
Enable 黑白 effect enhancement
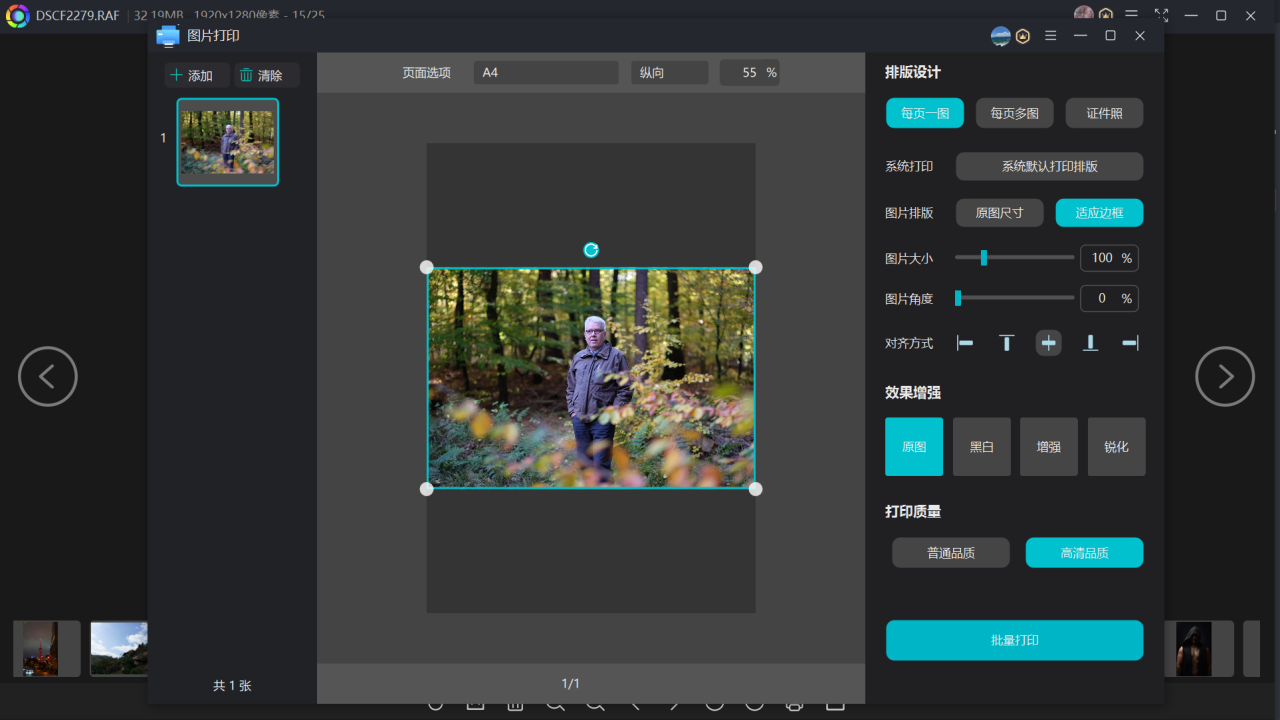point(981,447)
